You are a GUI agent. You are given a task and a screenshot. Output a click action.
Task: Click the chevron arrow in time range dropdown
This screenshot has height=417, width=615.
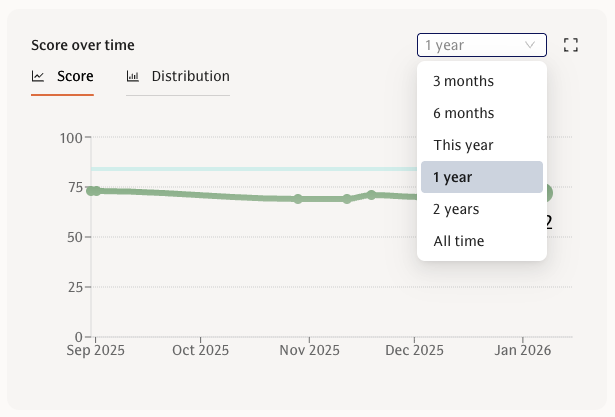click(x=530, y=45)
